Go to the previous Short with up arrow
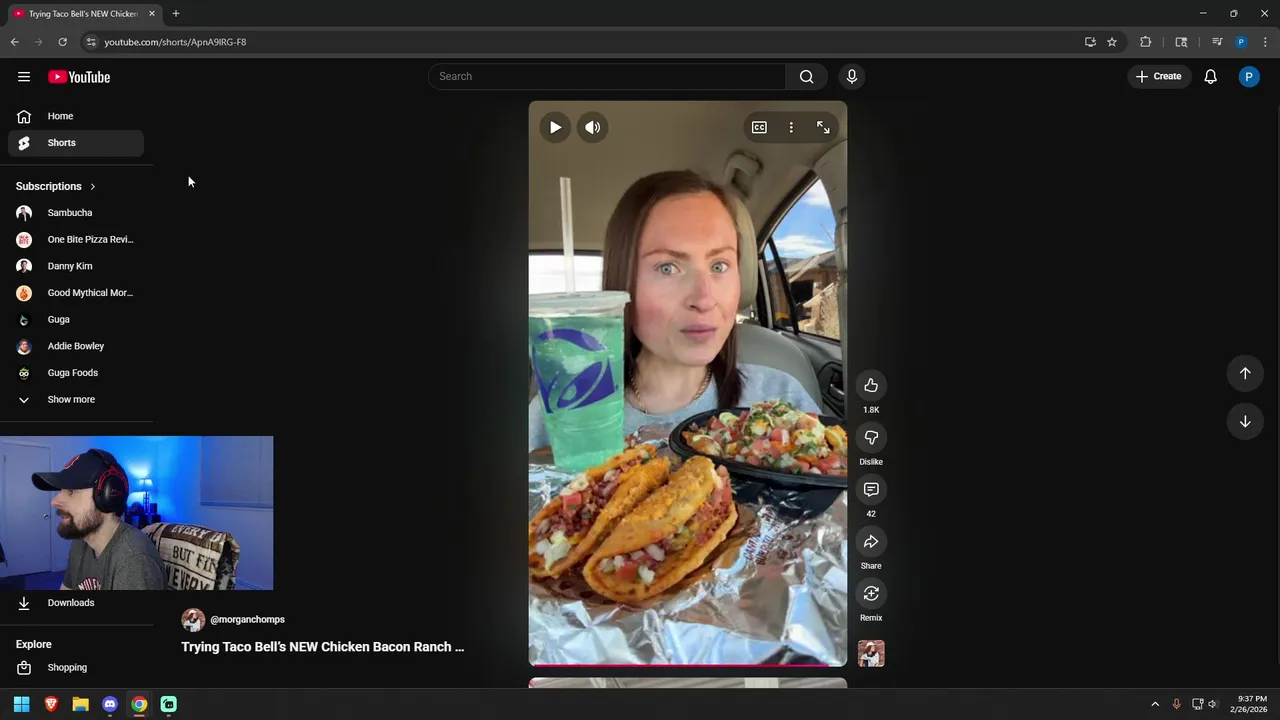Image resolution: width=1280 pixels, height=720 pixels. [1245, 373]
